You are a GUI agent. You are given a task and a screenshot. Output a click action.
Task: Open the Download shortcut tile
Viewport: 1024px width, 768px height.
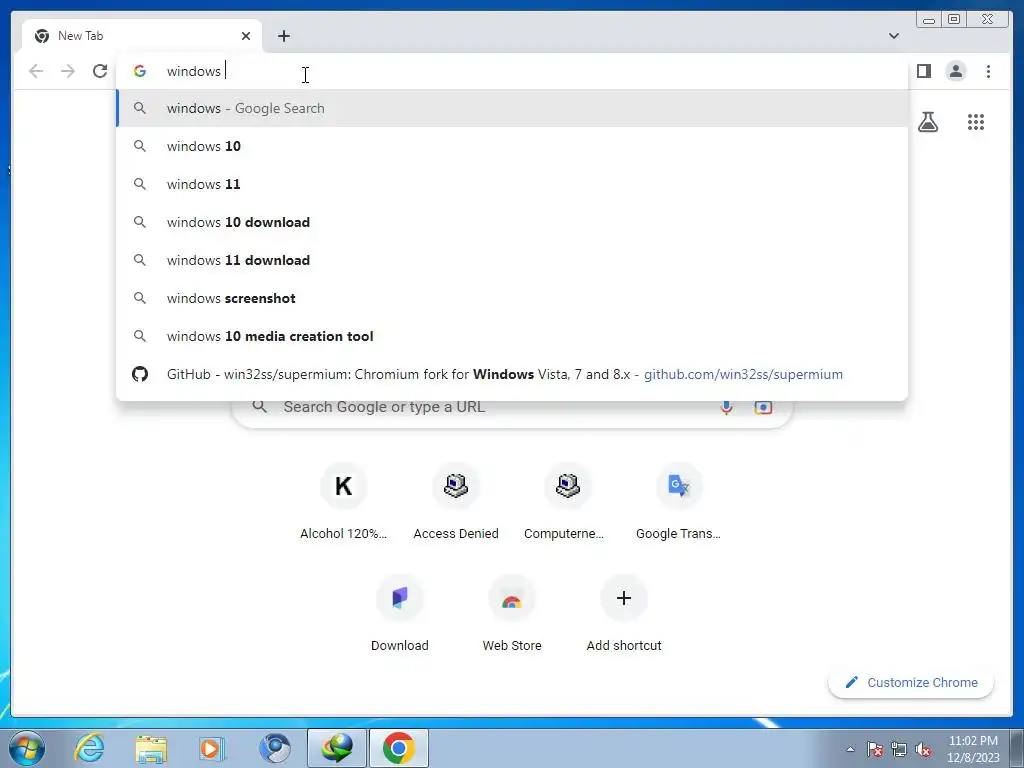[400, 614]
